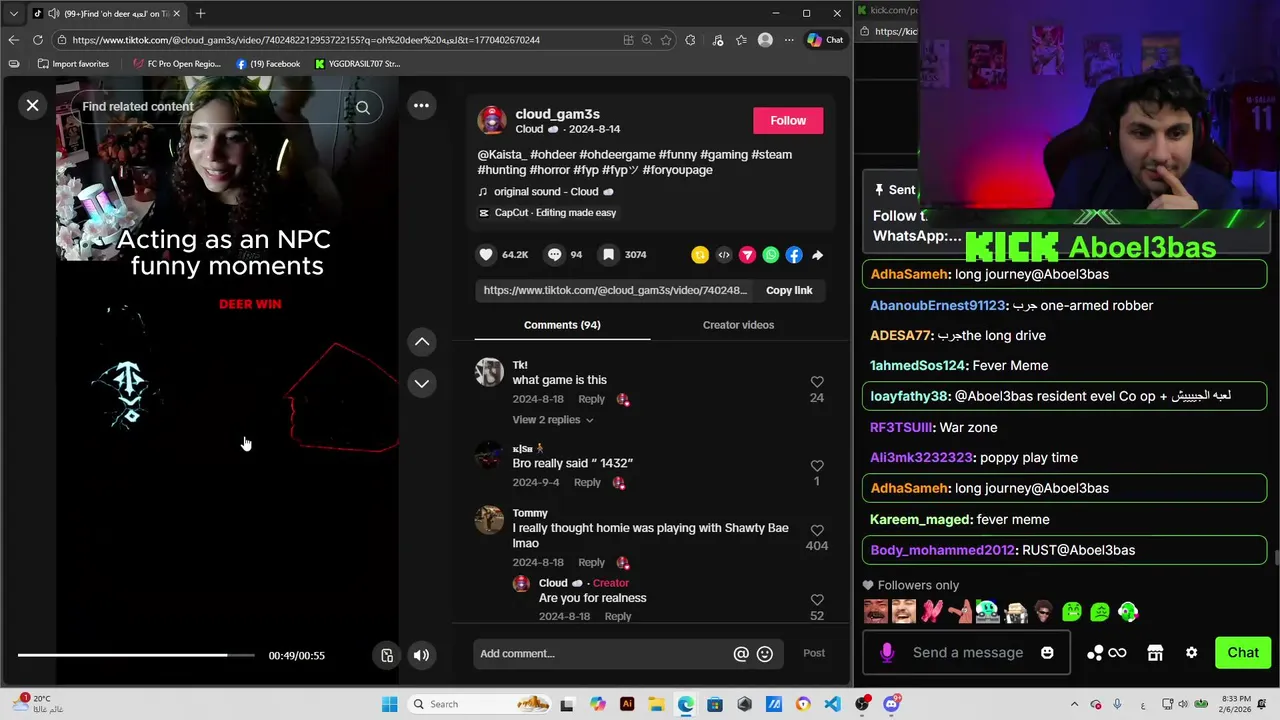The image size is (1280, 720).
Task: Follow cloud_gam3s with Follow button
Action: tap(788, 120)
